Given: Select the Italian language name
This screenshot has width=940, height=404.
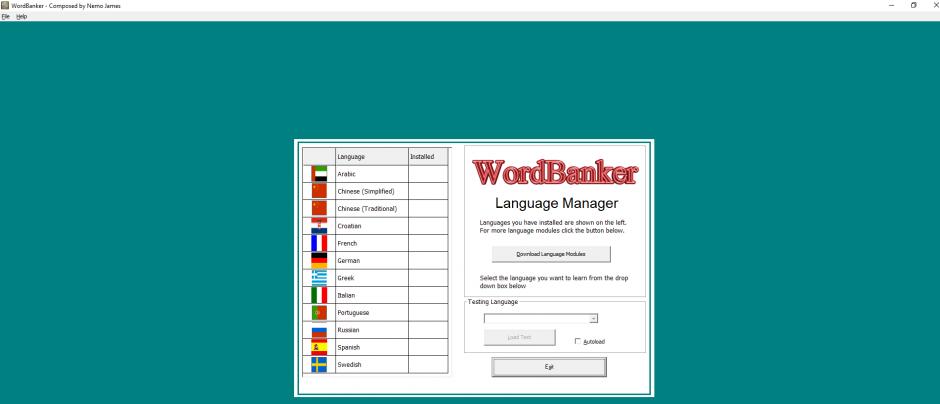Looking at the screenshot, I should pos(347,296).
